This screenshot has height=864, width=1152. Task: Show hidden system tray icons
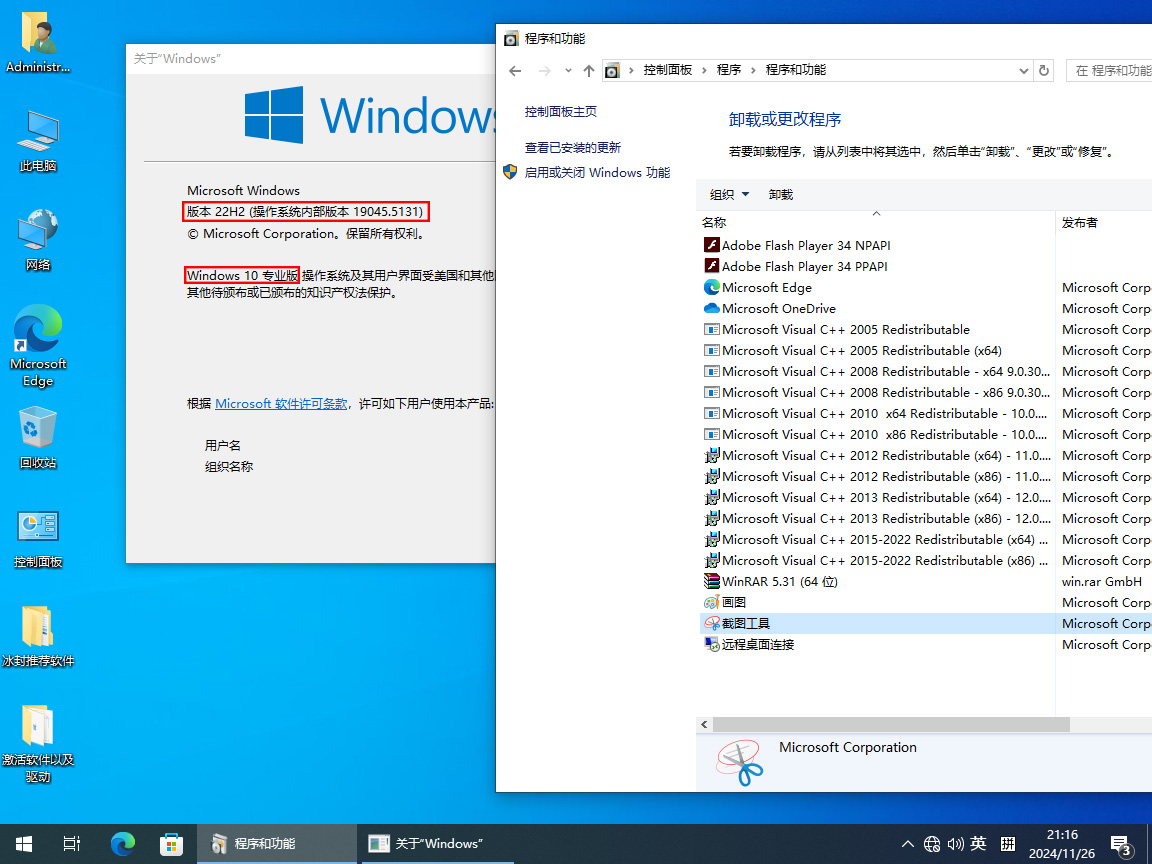tap(908, 843)
